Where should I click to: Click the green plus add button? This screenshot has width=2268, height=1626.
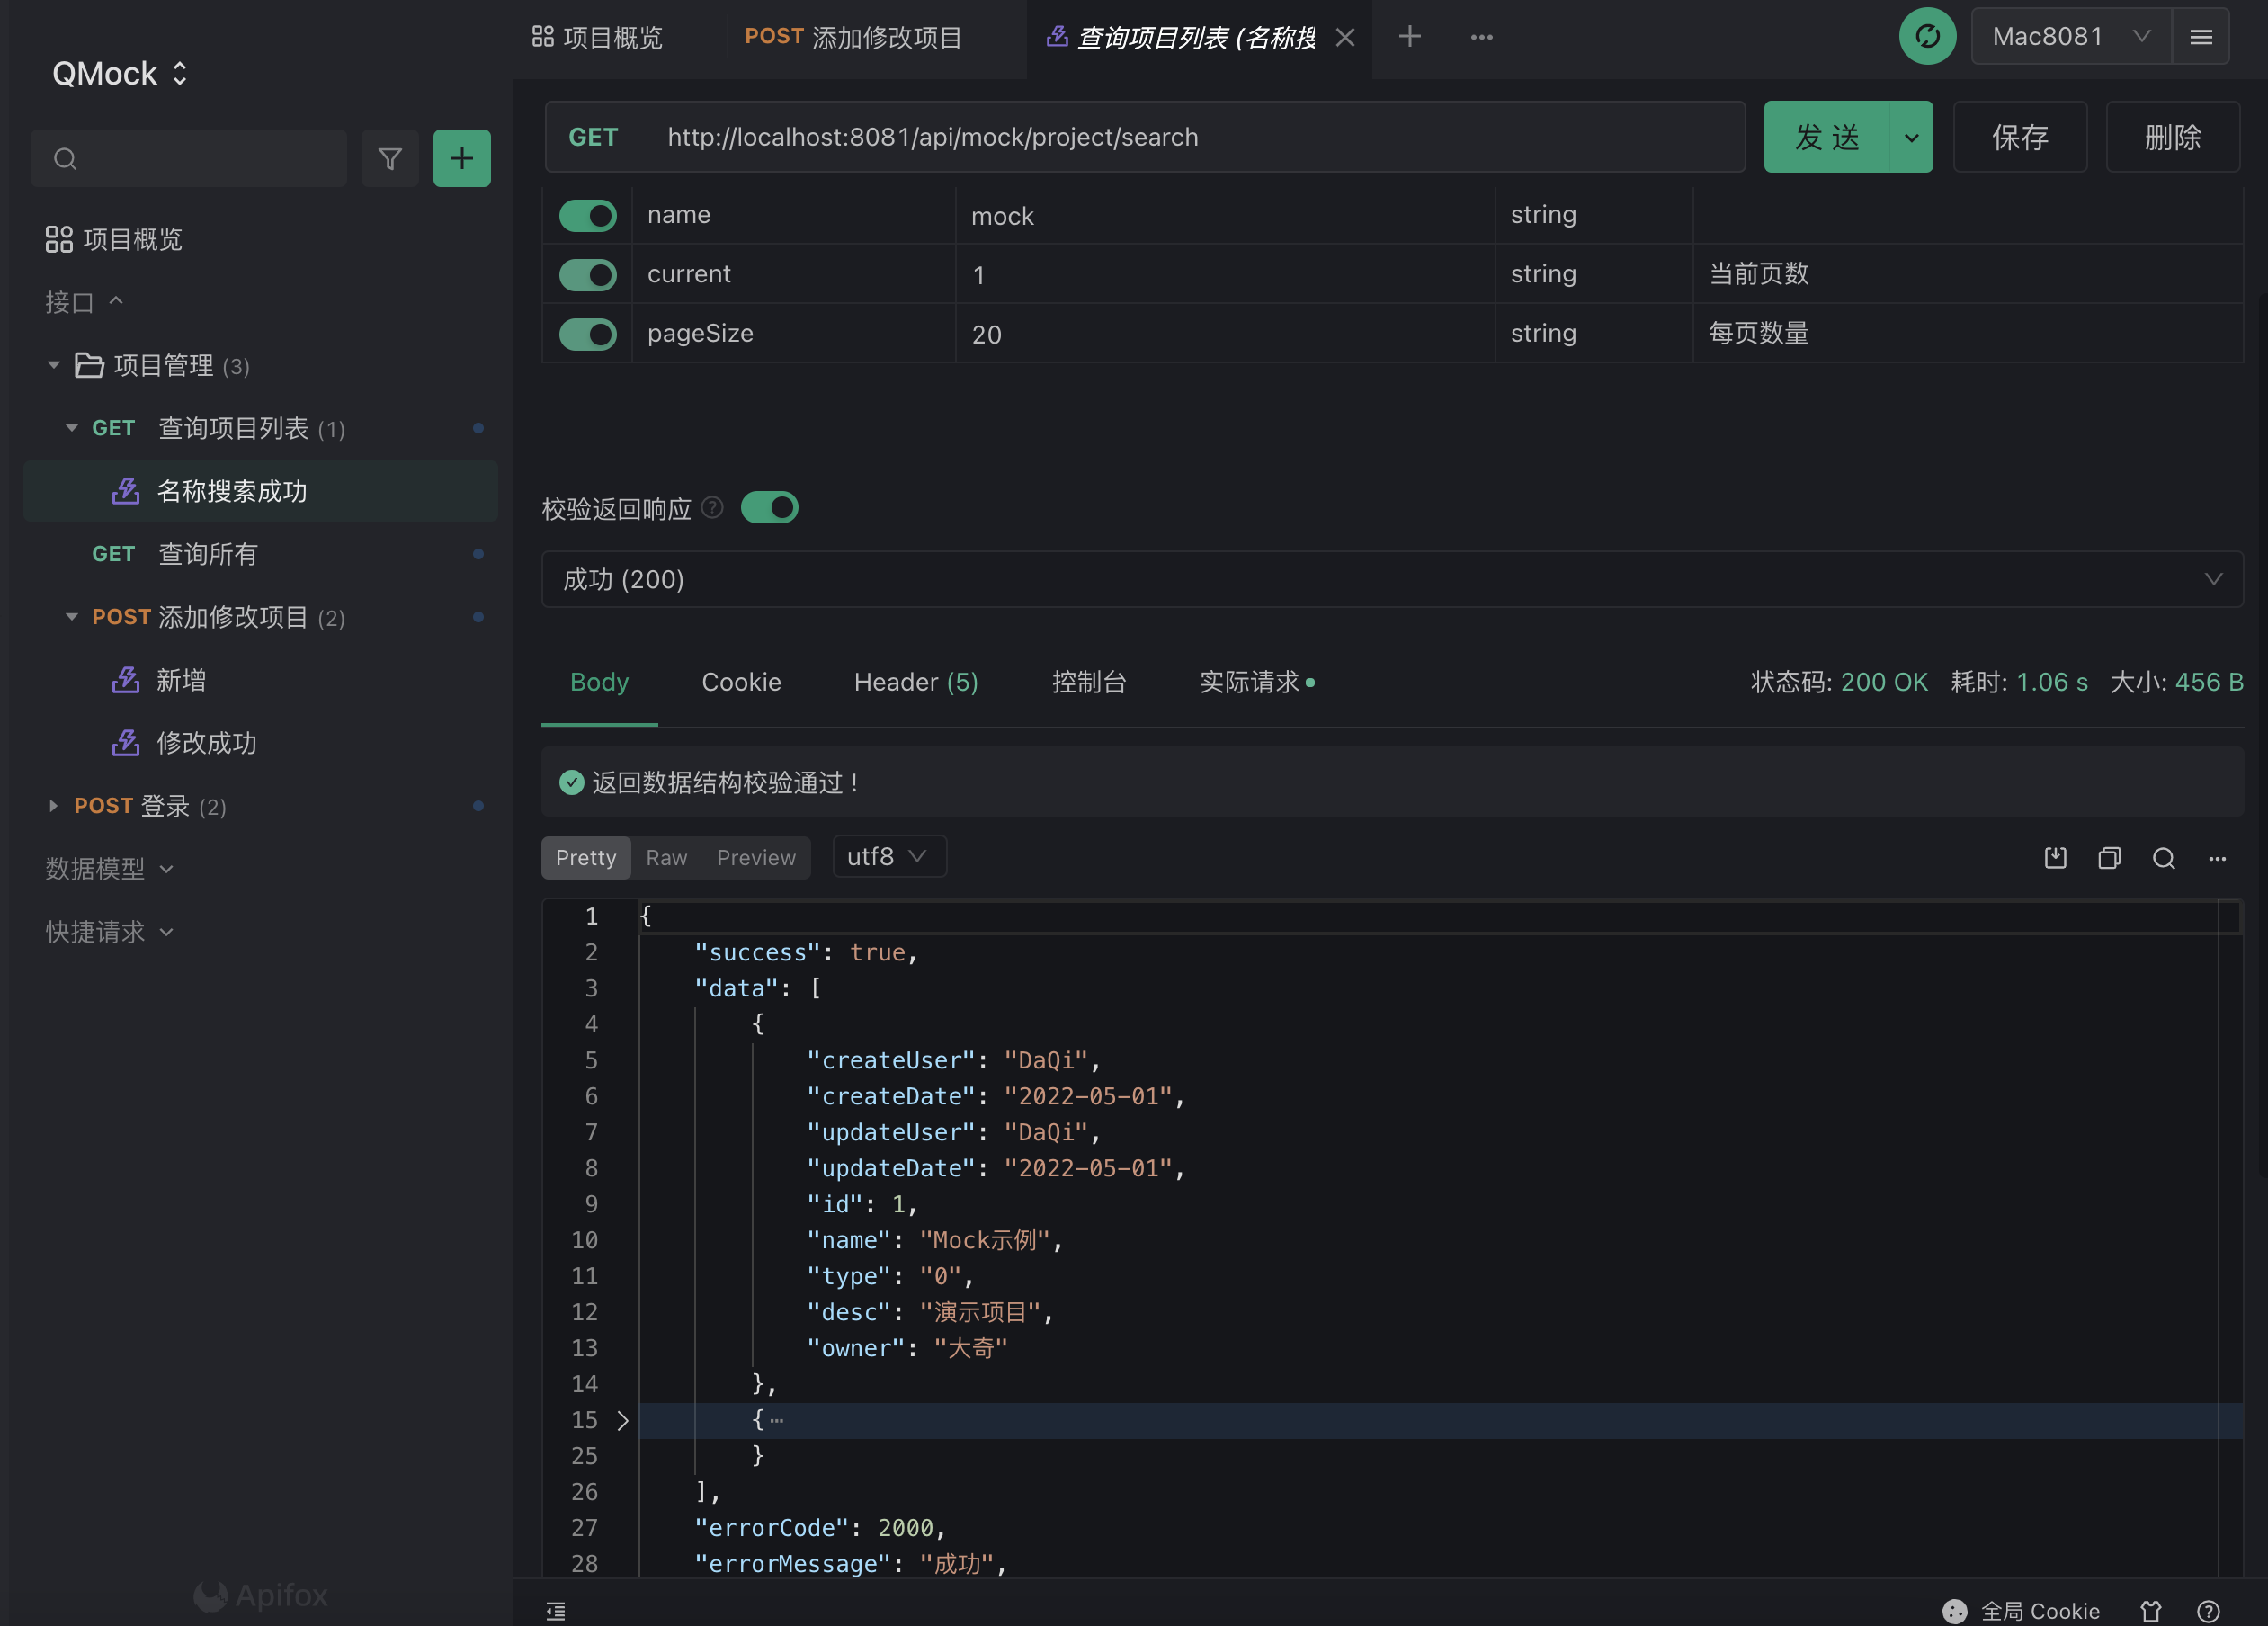461,158
